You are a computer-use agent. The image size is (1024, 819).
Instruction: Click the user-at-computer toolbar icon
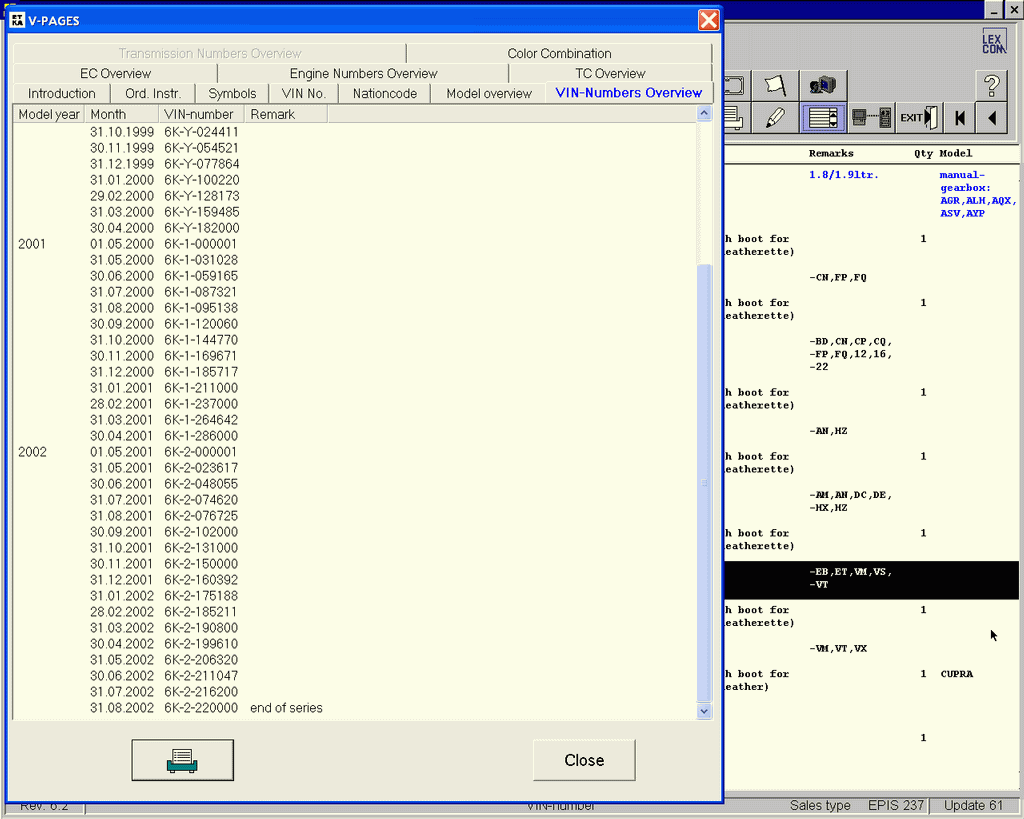(823, 86)
